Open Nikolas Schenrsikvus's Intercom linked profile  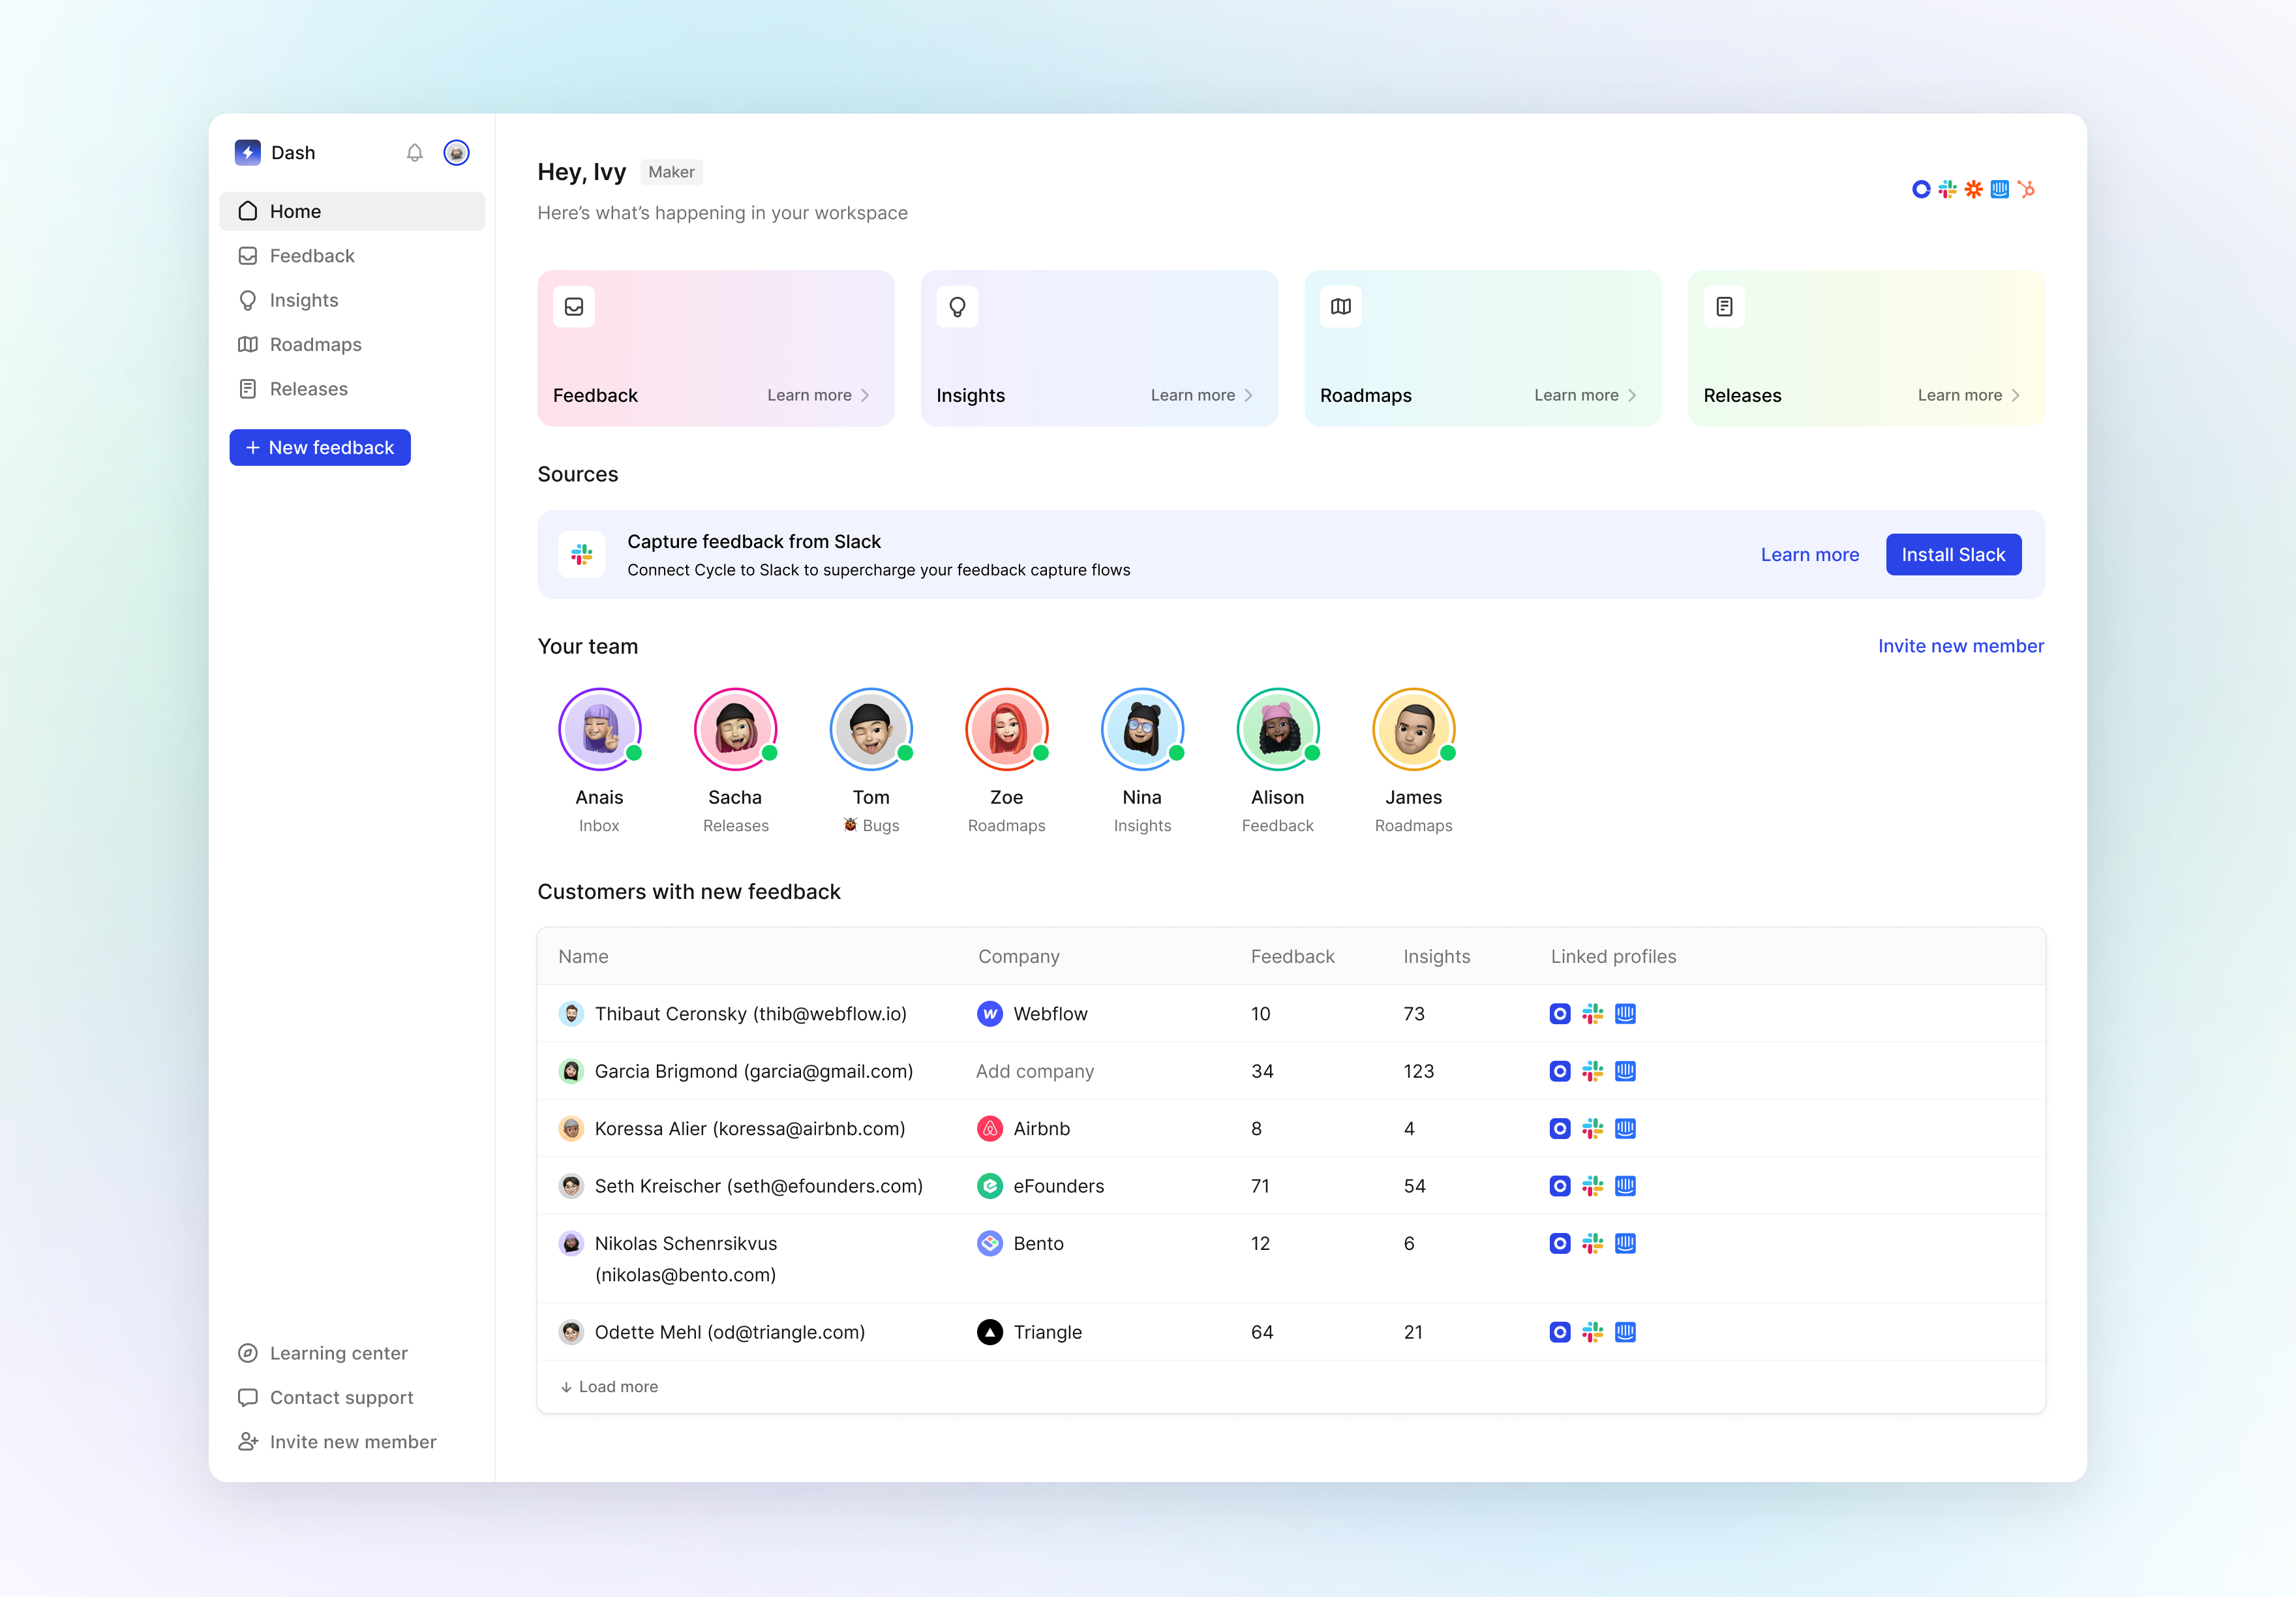tap(1625, 1243)
